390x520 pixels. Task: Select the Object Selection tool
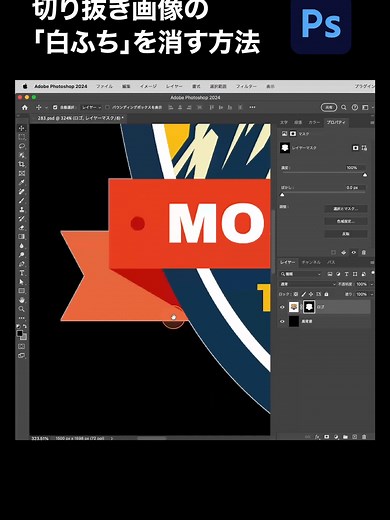(x=22, y=155)
